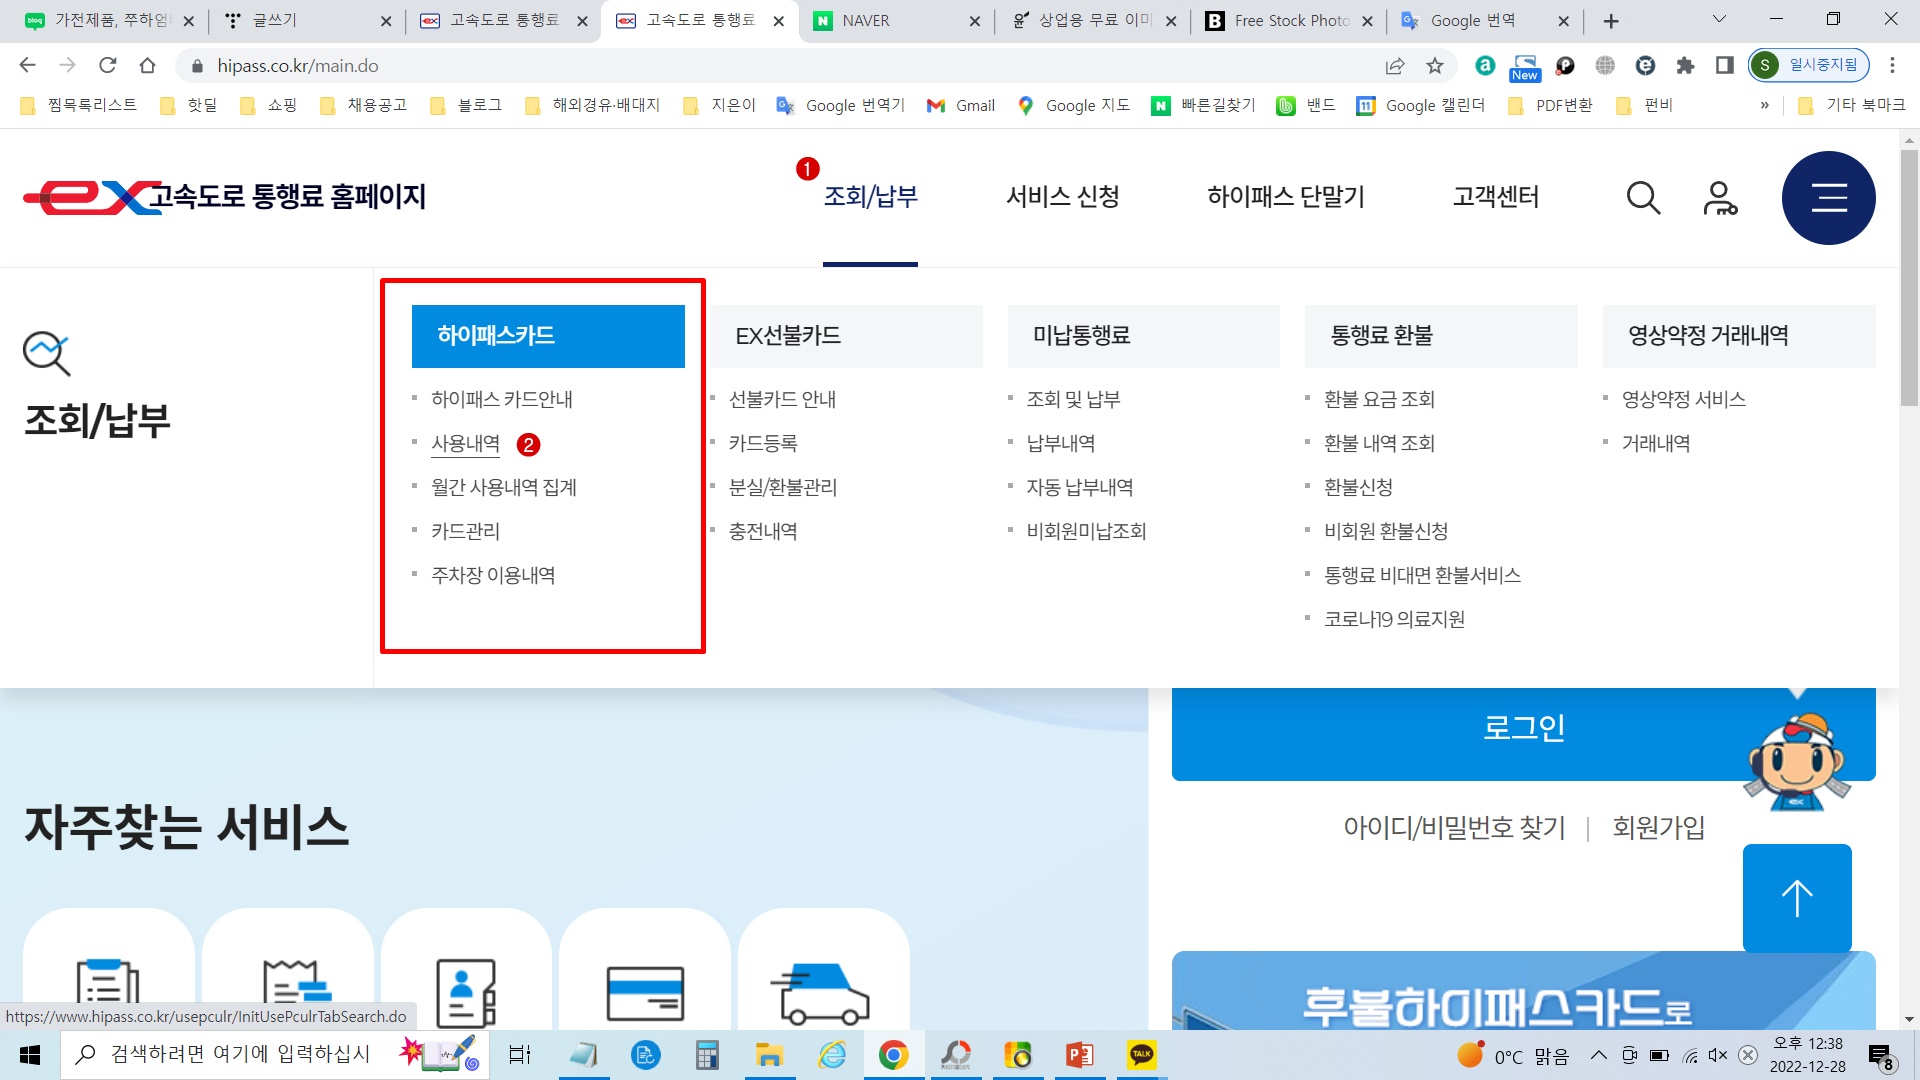The width and height of the screenshot is (1920, 1080).
Task: Click the Windows taskbar search box
Action: coord(240,1054)
